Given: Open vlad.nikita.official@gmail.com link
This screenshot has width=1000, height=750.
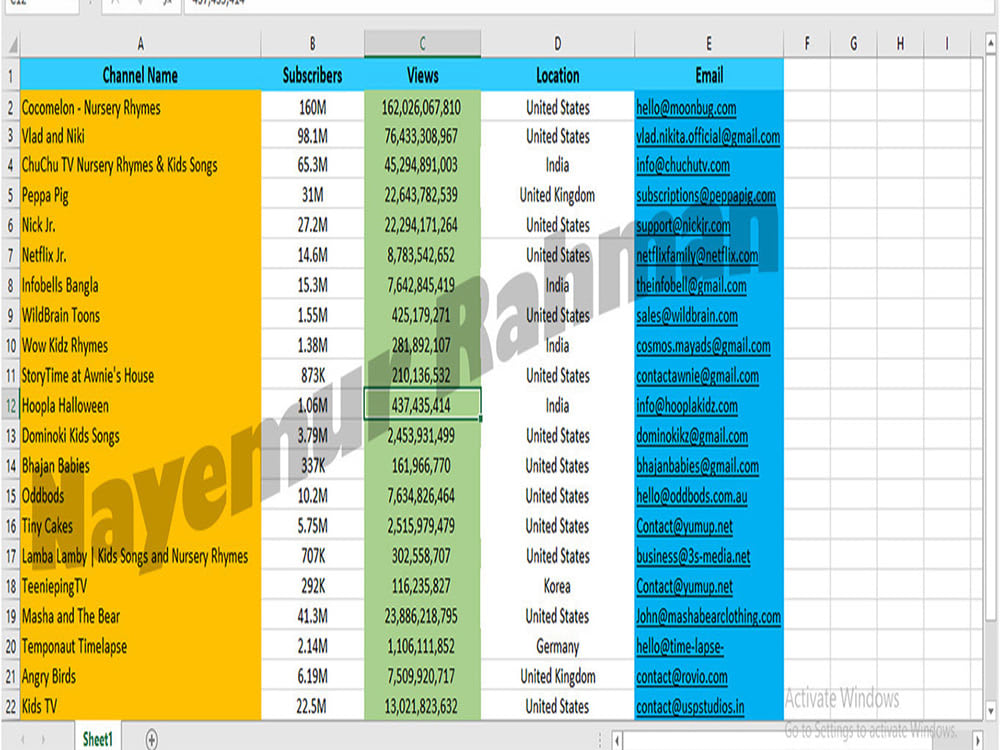Looking at the screenshot, I should (x=708, y=136).
